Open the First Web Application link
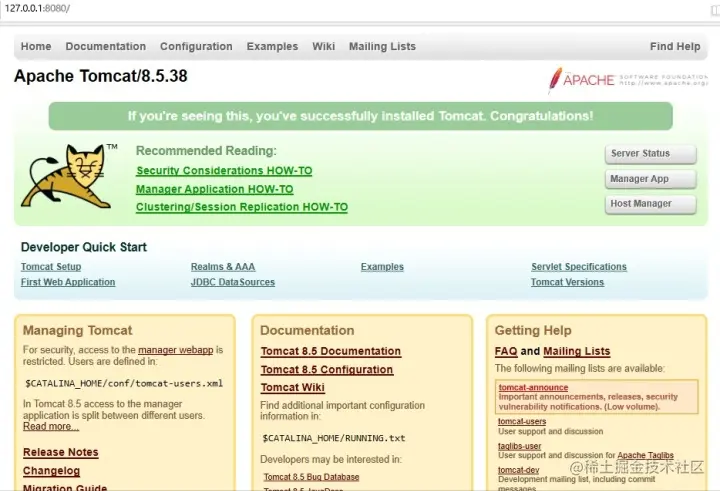Viewport: 720px width, 491px height. click(x=68, y=282)
